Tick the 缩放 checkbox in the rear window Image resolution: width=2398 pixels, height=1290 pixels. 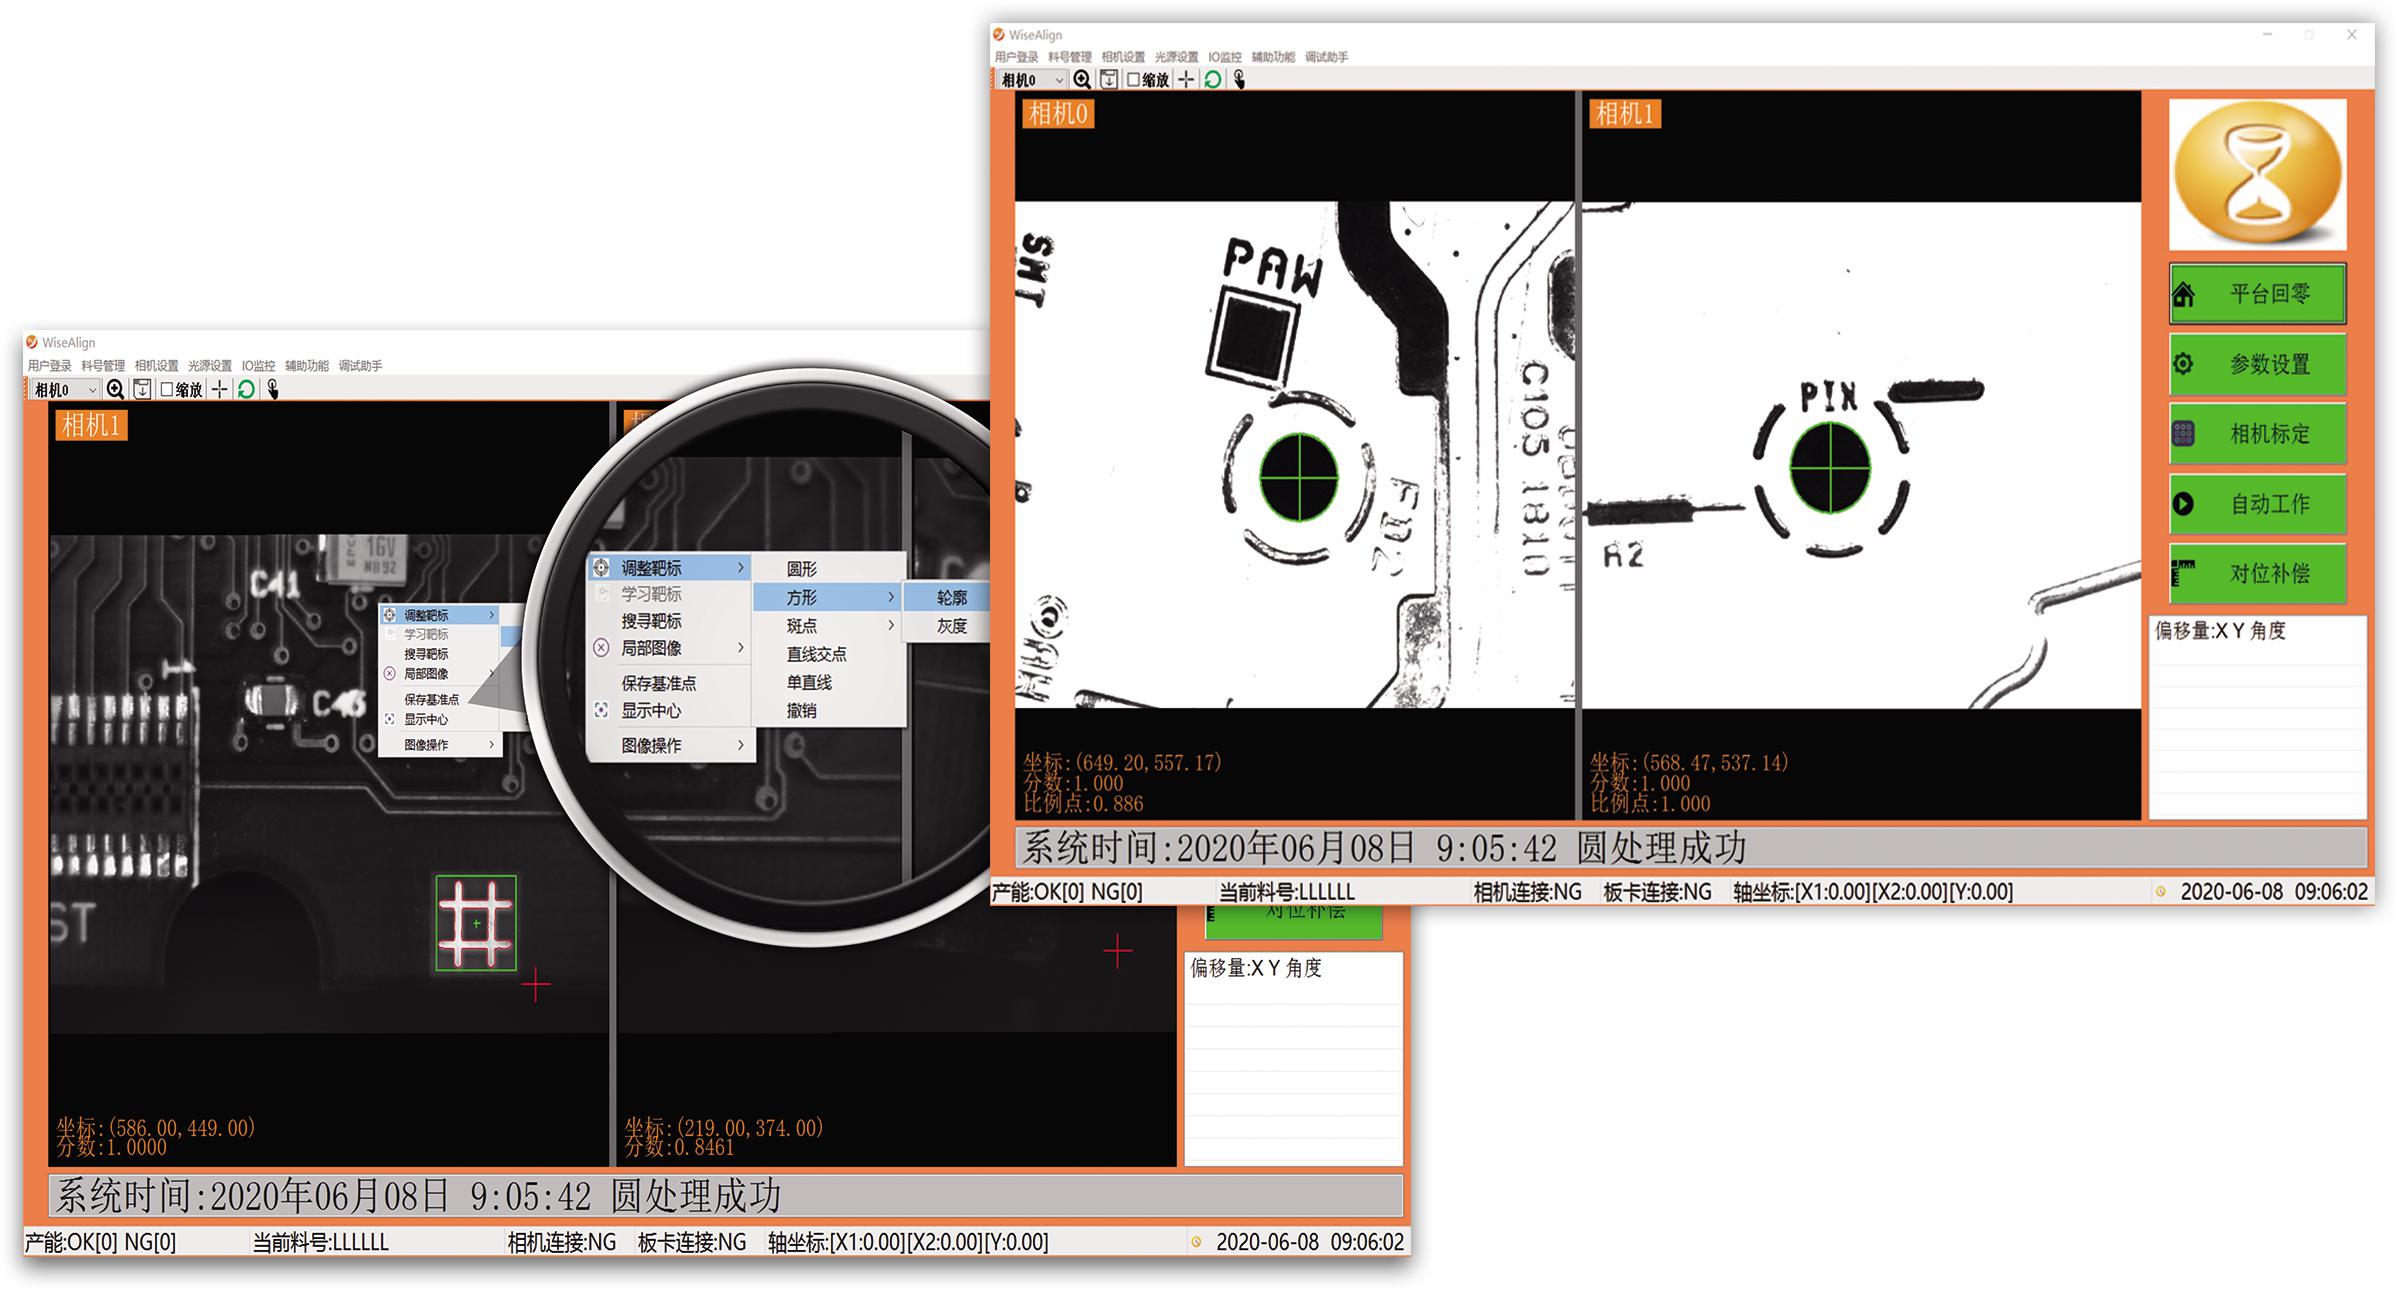[167, 389]
